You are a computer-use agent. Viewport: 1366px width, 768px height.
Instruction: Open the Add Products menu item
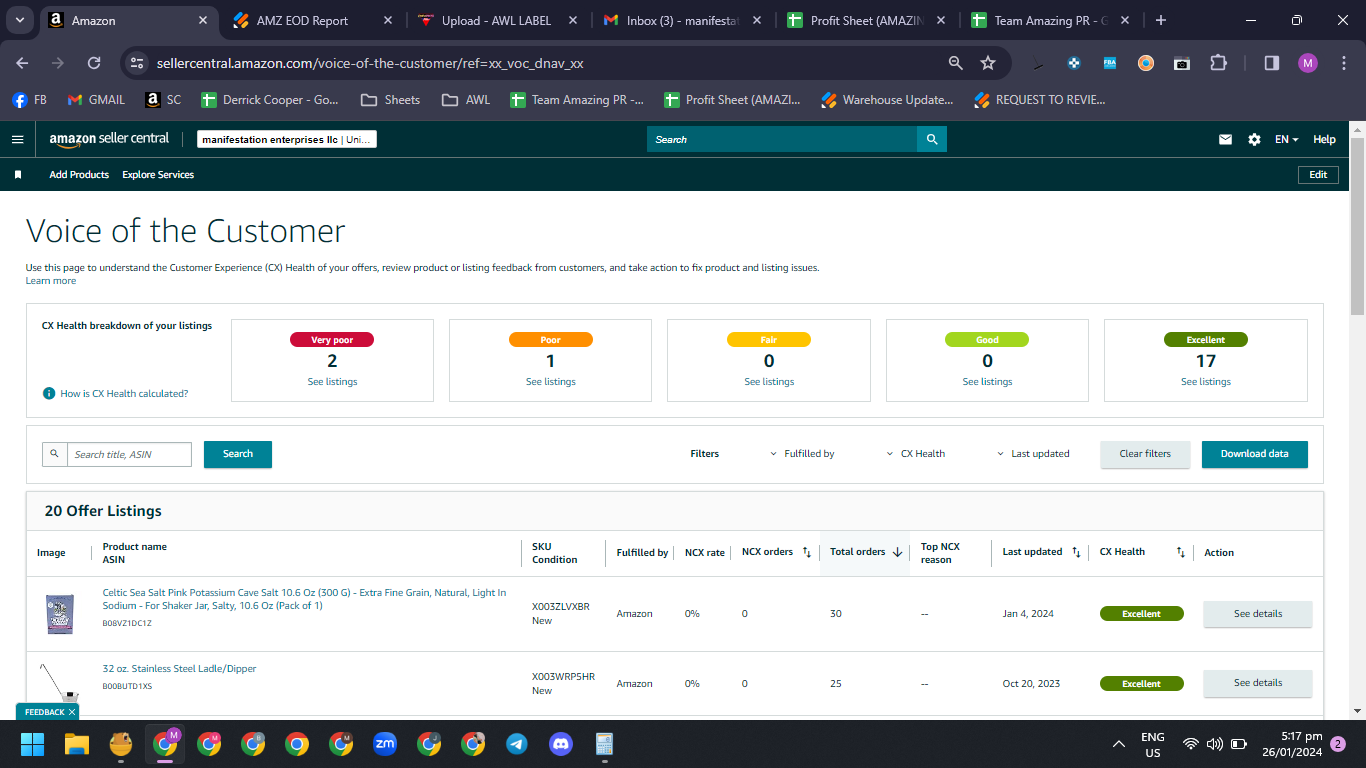click(79, 175)
